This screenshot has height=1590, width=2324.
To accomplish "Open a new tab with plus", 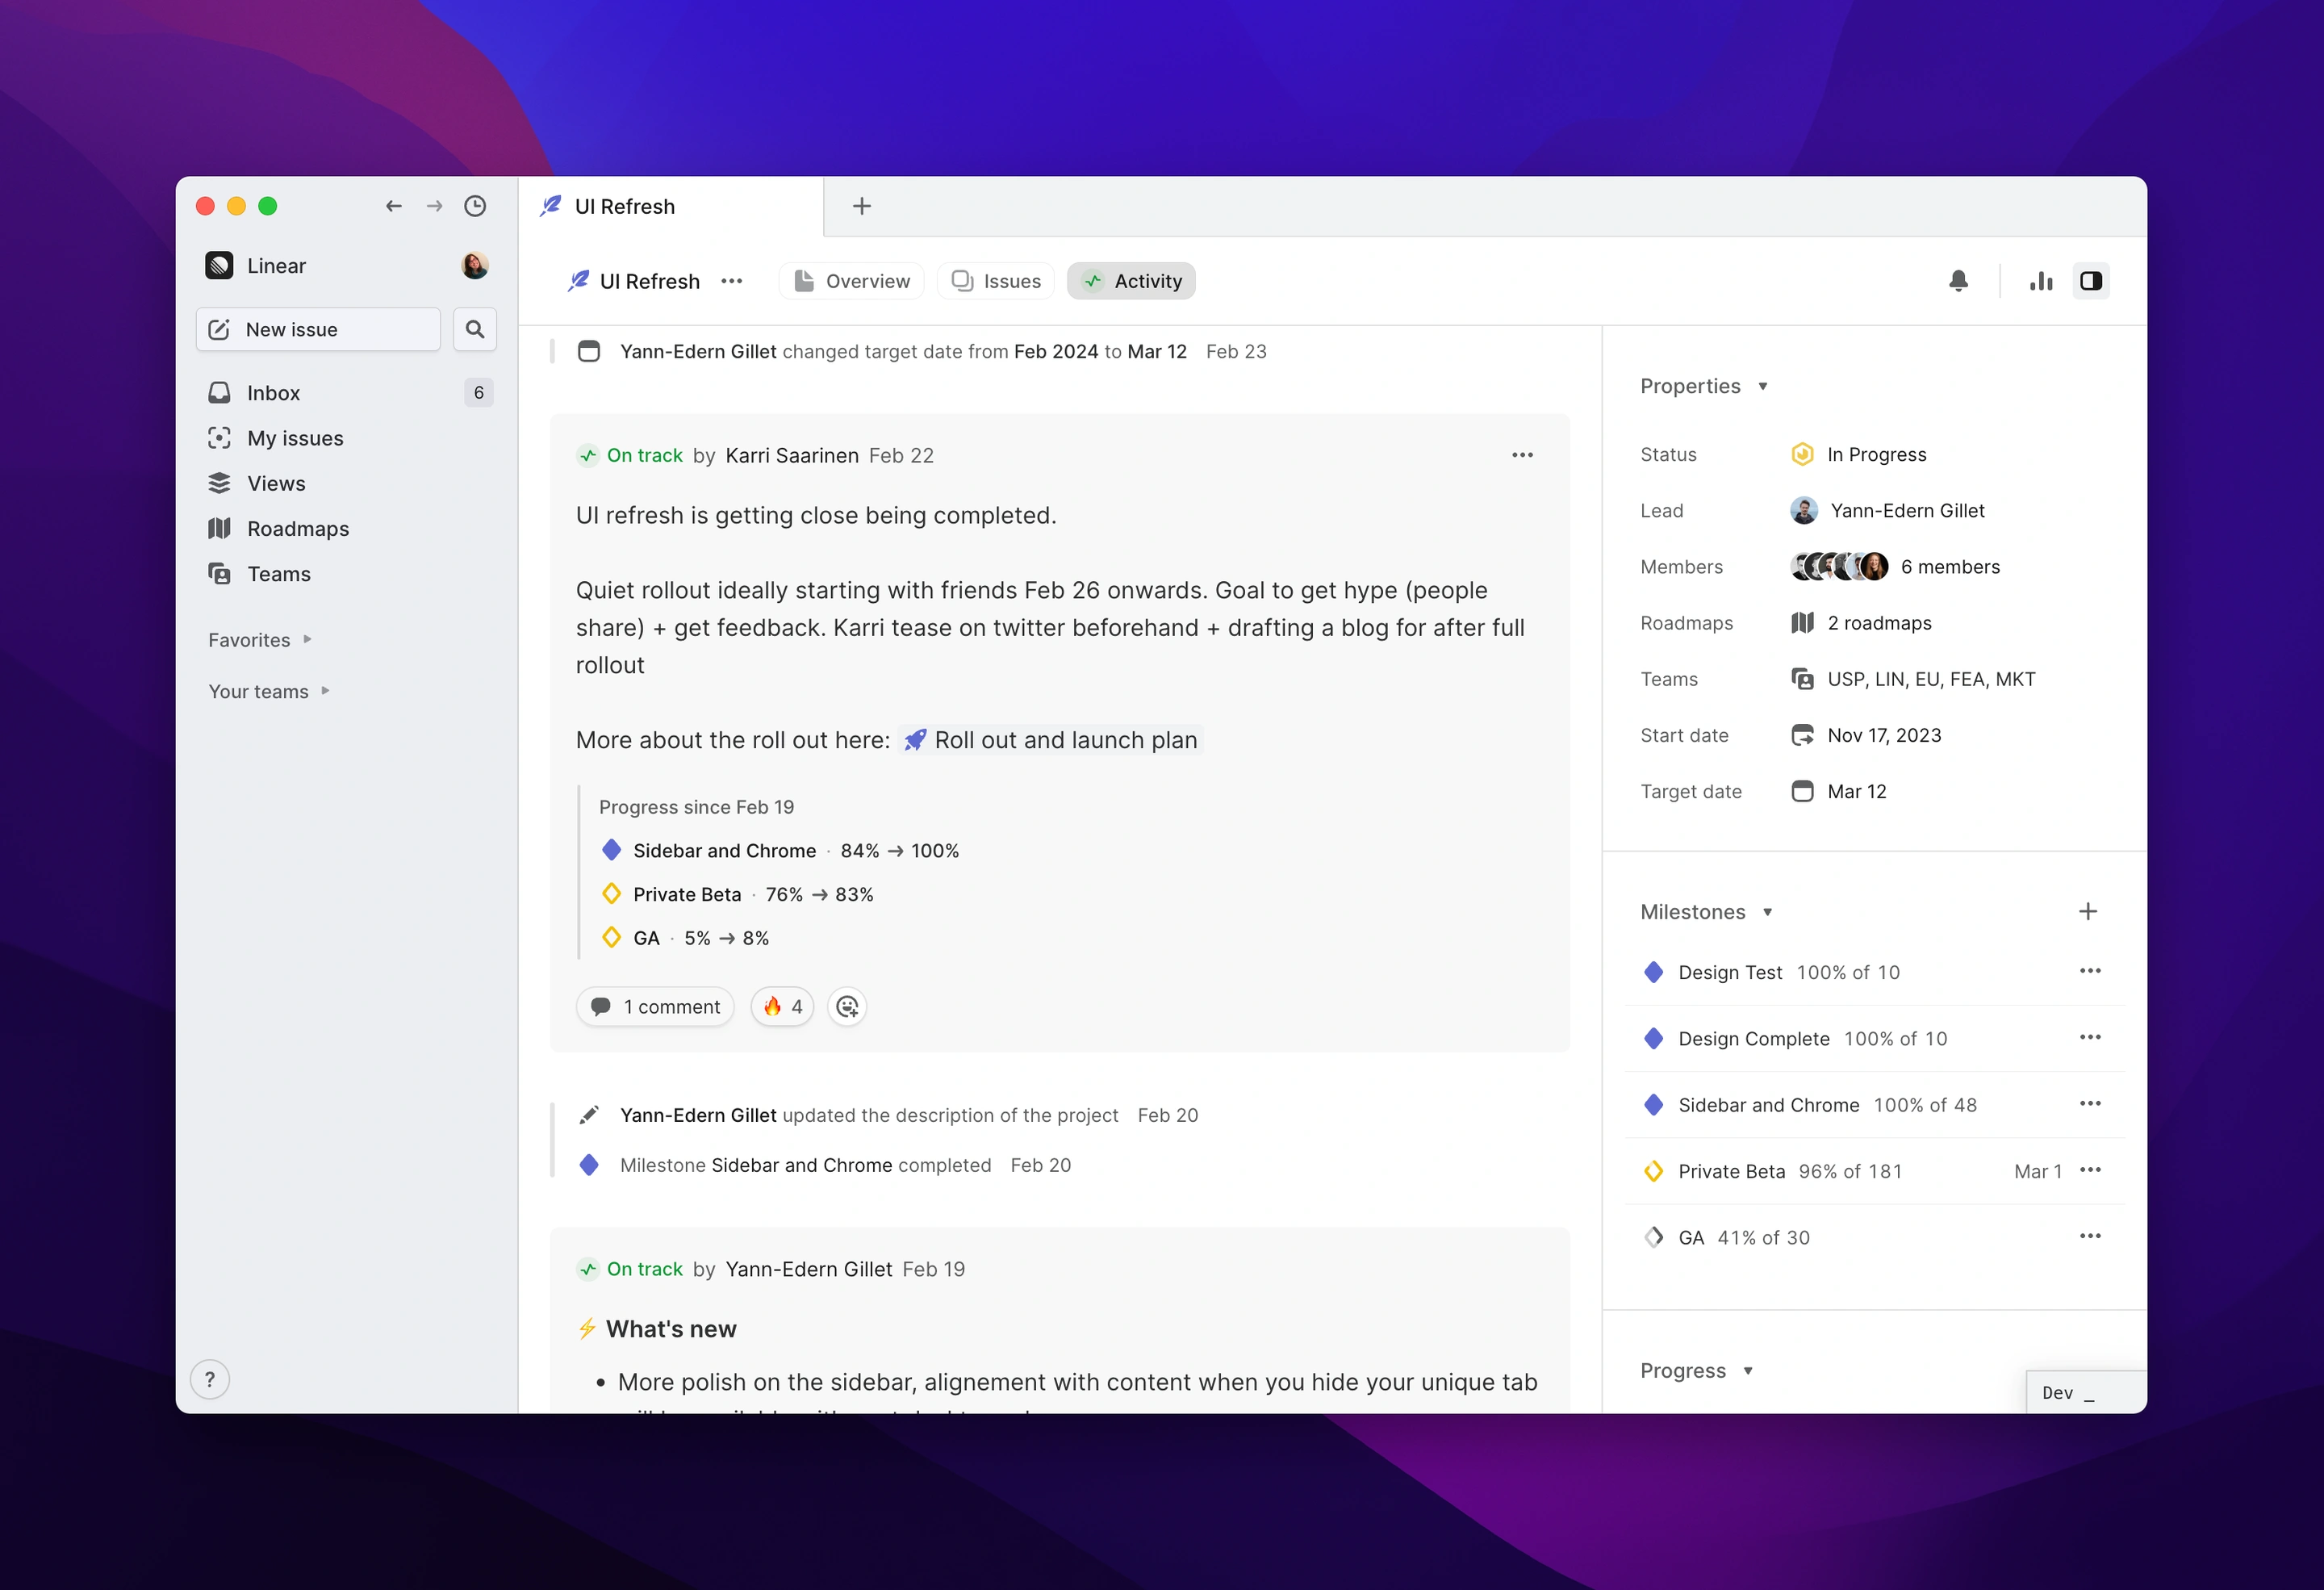I will (x=862, y=206).
